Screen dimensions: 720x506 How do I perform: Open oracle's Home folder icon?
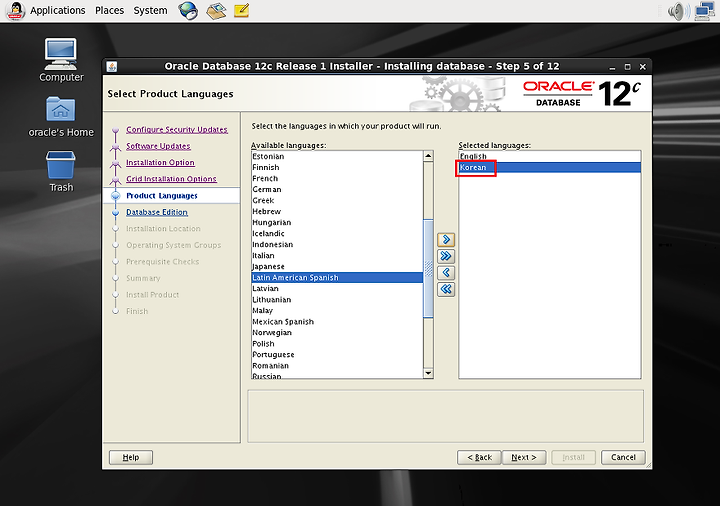[x=61, y=117]
